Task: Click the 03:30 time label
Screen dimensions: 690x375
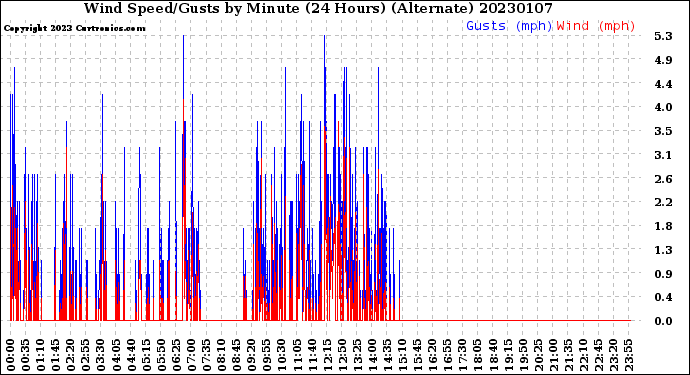Action: point(101,355)
